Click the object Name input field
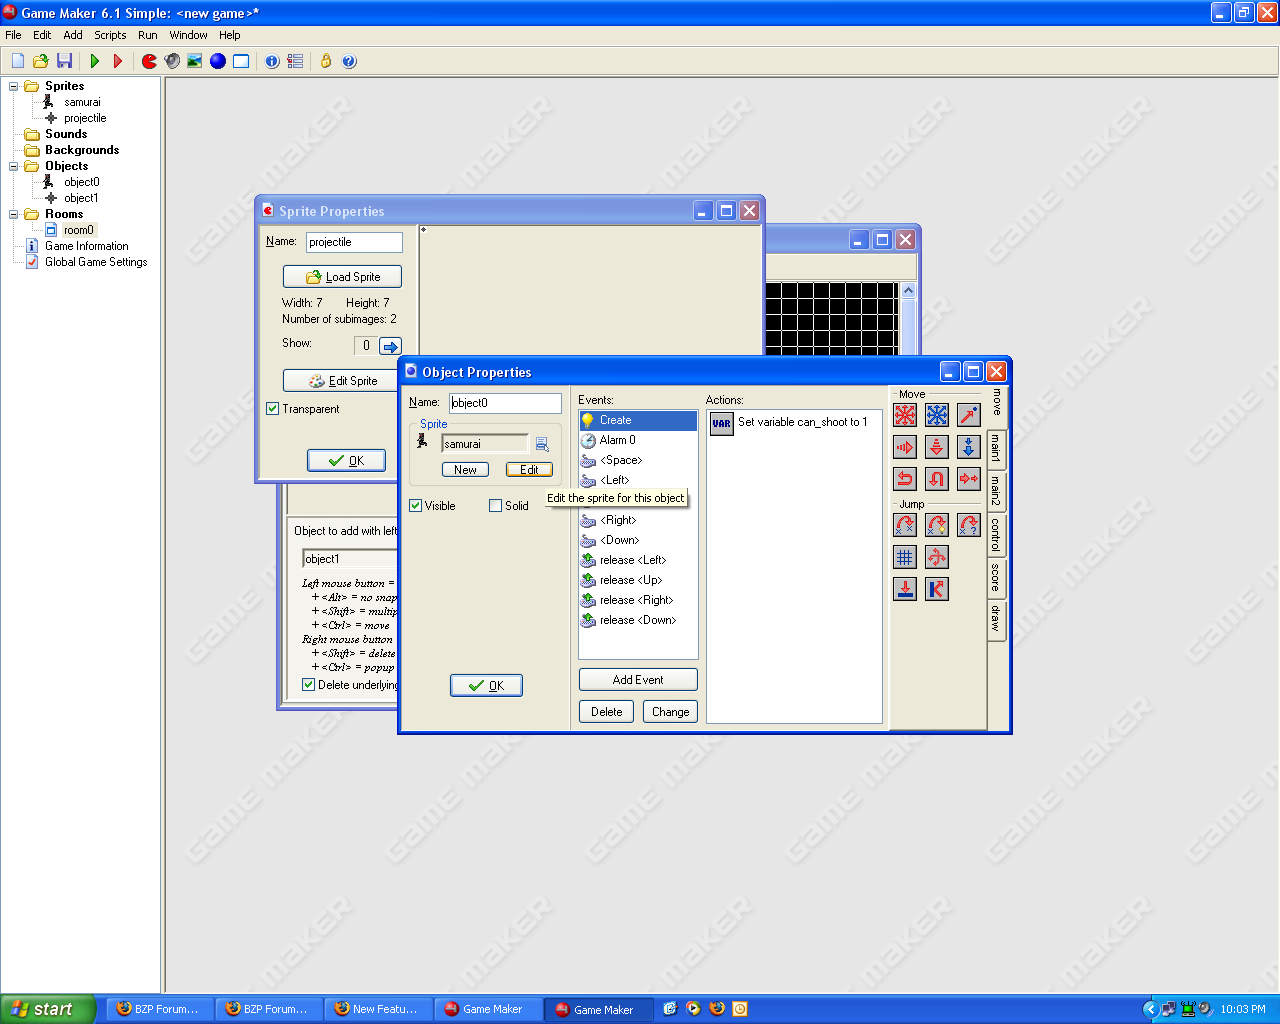The width and height of the screenshot is (1280, 1024). (x=505, y=403)
